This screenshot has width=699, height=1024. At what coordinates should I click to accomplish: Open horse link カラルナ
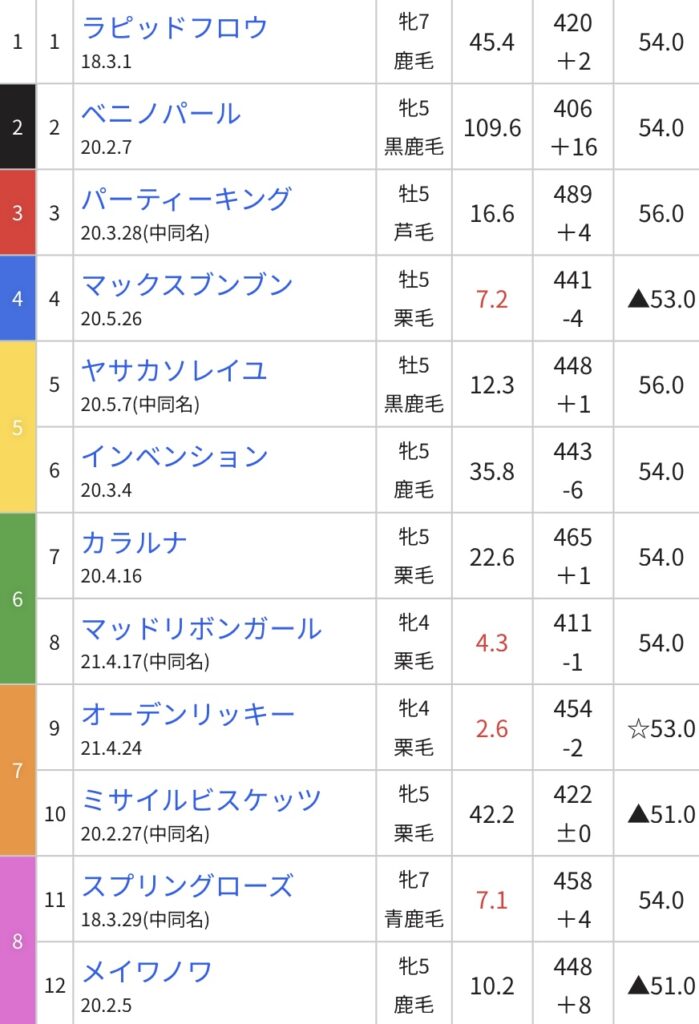click(134, 542)
